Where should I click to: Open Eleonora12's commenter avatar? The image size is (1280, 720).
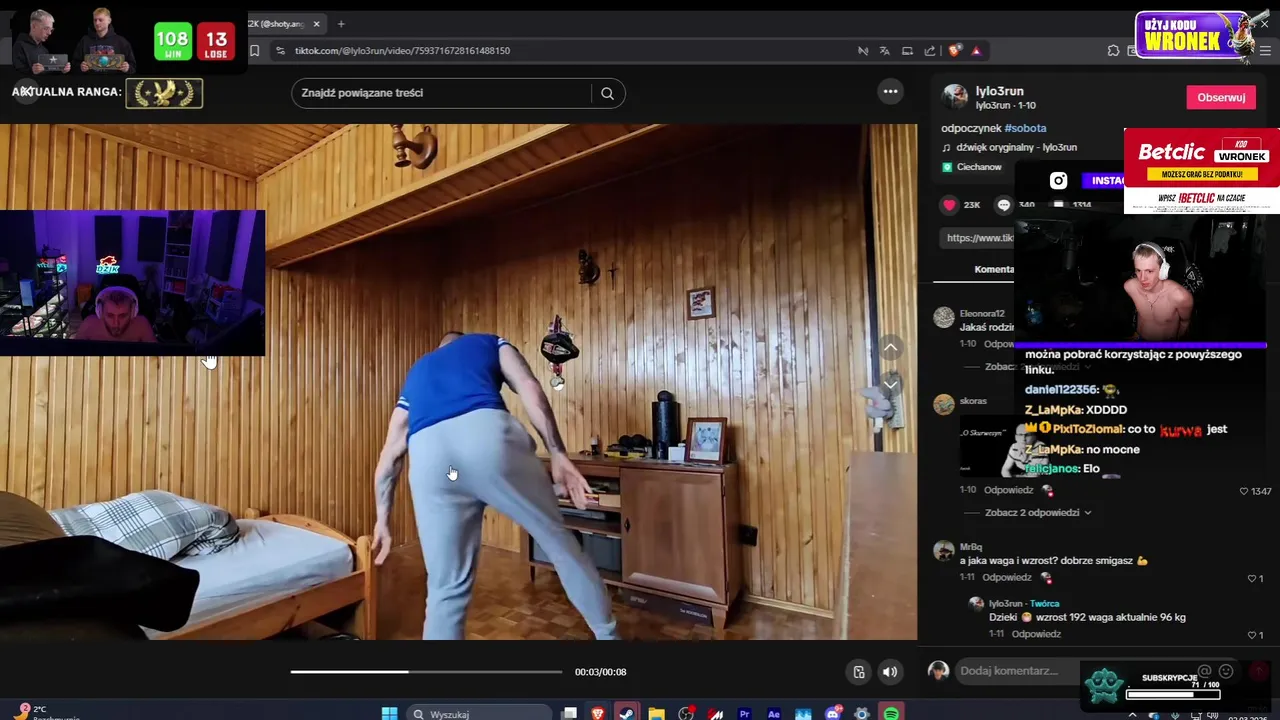tap(944, 318)
